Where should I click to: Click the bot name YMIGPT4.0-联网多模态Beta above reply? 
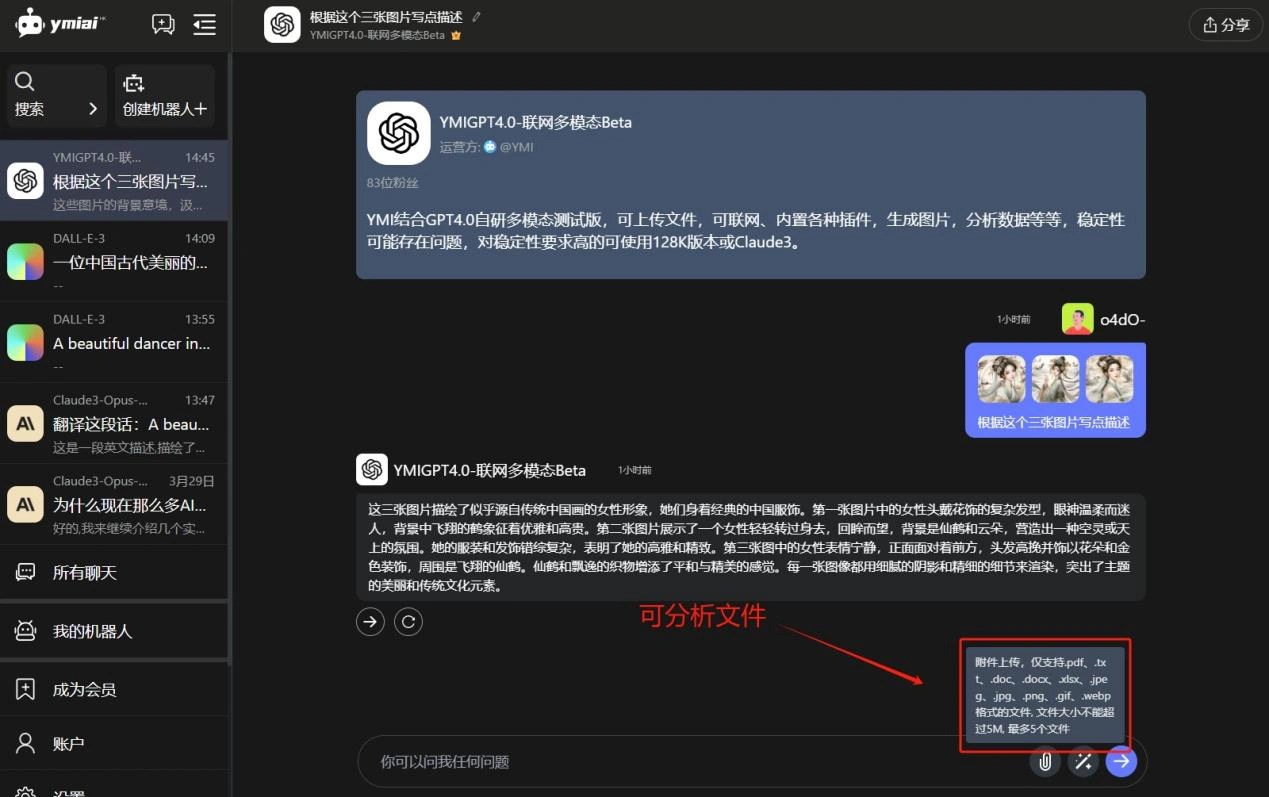(490, 470)
